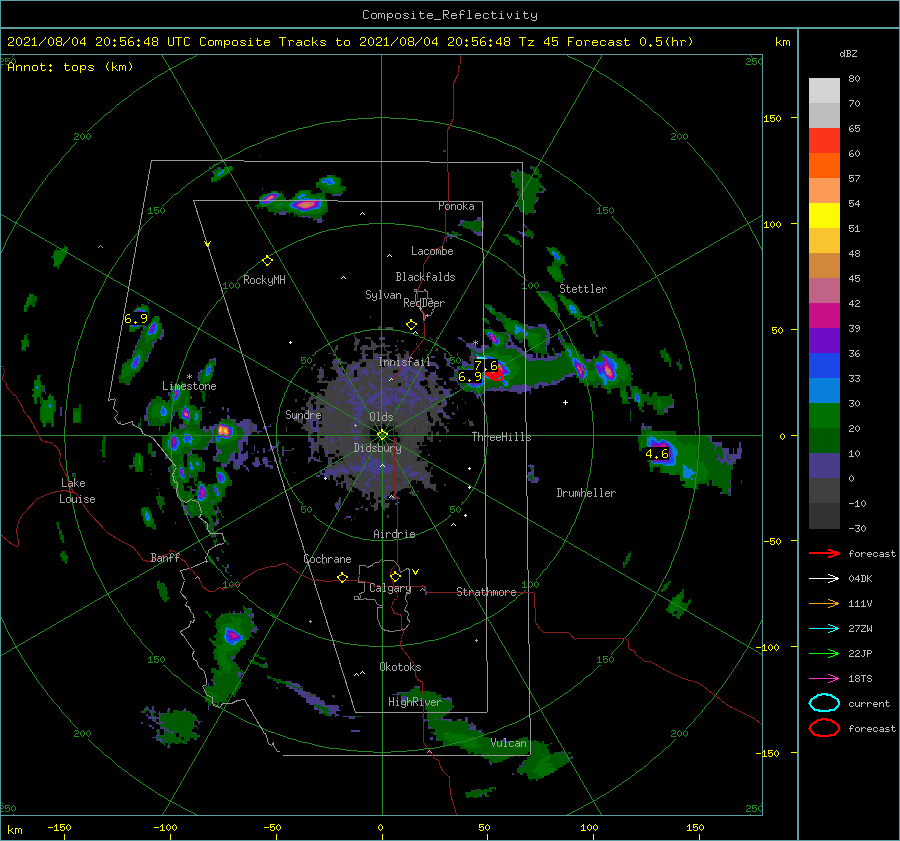Click the green 22JP arrow legend icon
The image size is (900, 841).
[x=824, y=653]
